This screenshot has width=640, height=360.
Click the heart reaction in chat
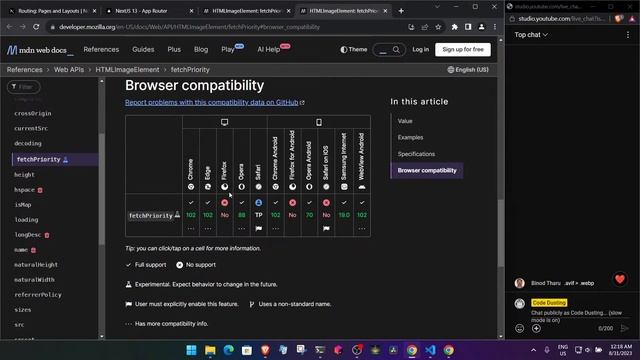point(620,279)
